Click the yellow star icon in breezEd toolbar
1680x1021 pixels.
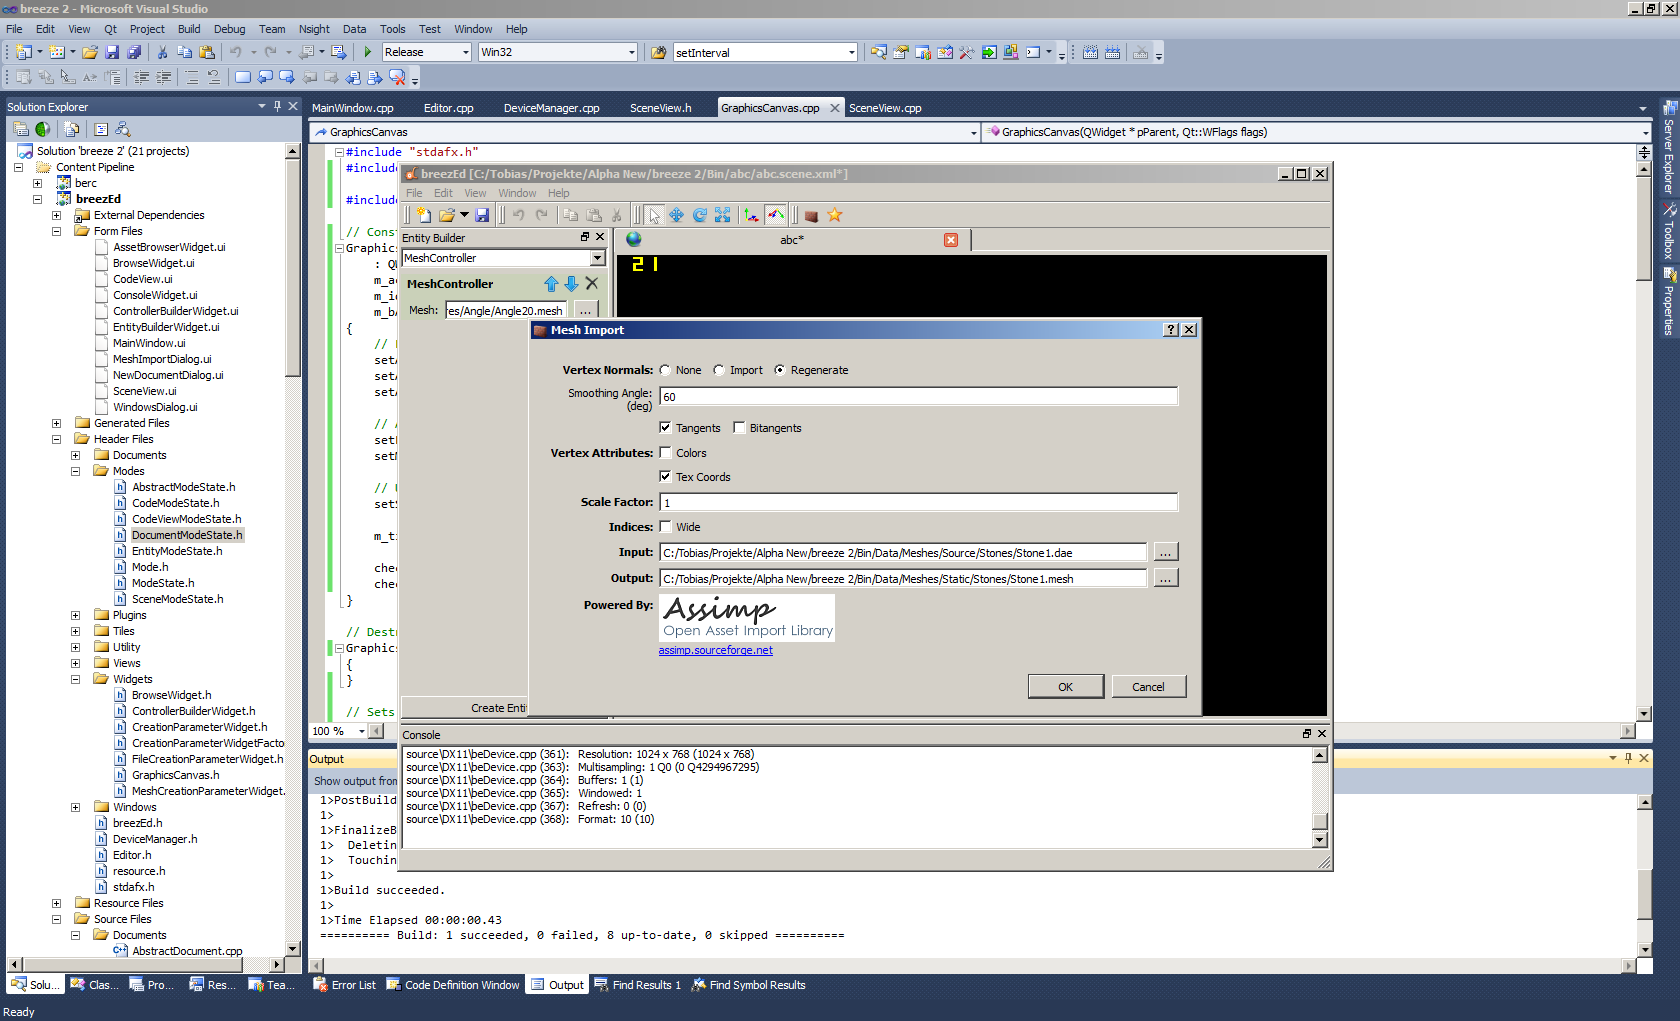pos(835,215)
